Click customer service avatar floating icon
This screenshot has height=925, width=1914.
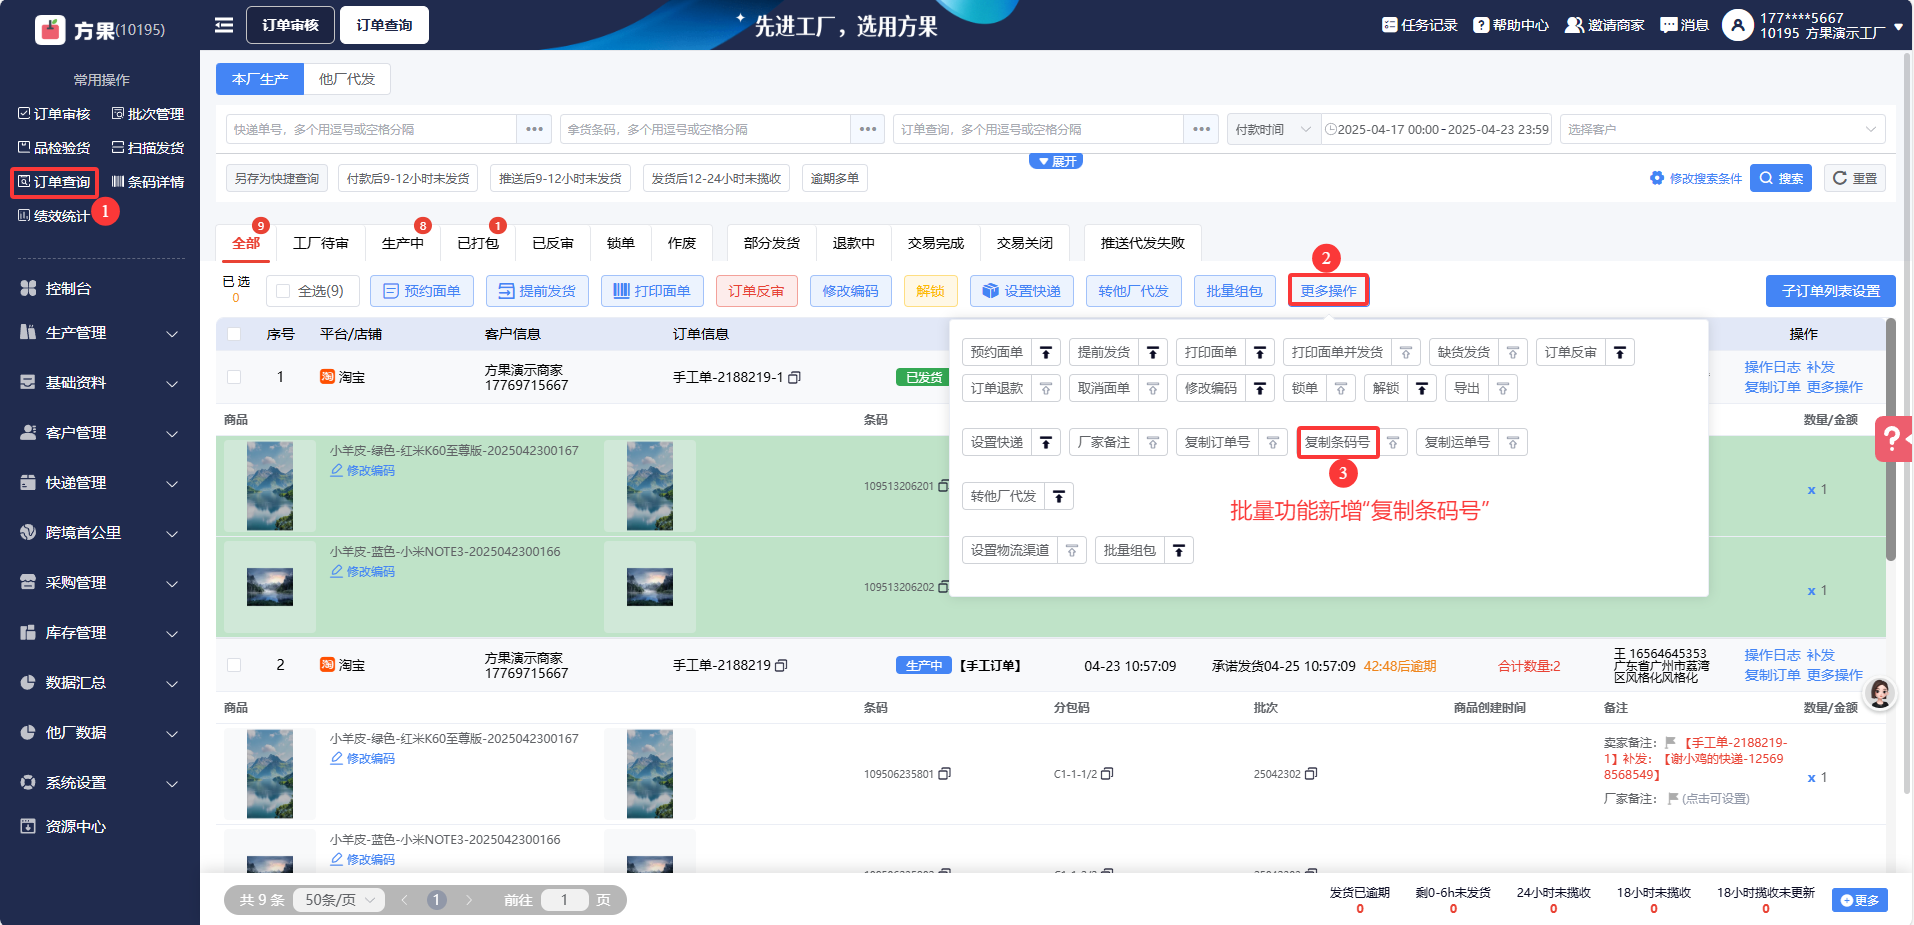1880,693
